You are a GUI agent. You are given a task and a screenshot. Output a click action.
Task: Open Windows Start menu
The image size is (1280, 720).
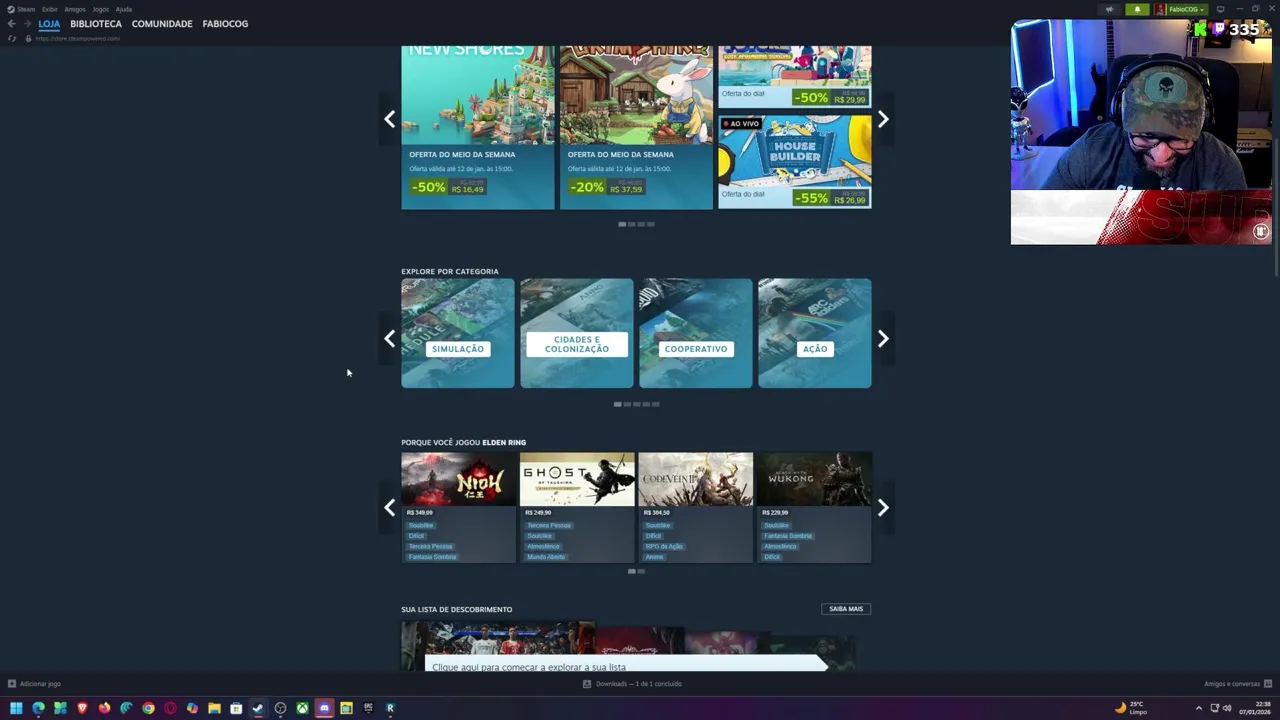(16, 708)
